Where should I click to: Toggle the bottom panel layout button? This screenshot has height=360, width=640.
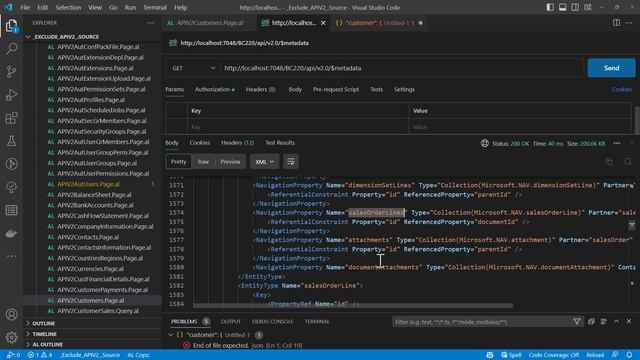click(x=562, y=7)
